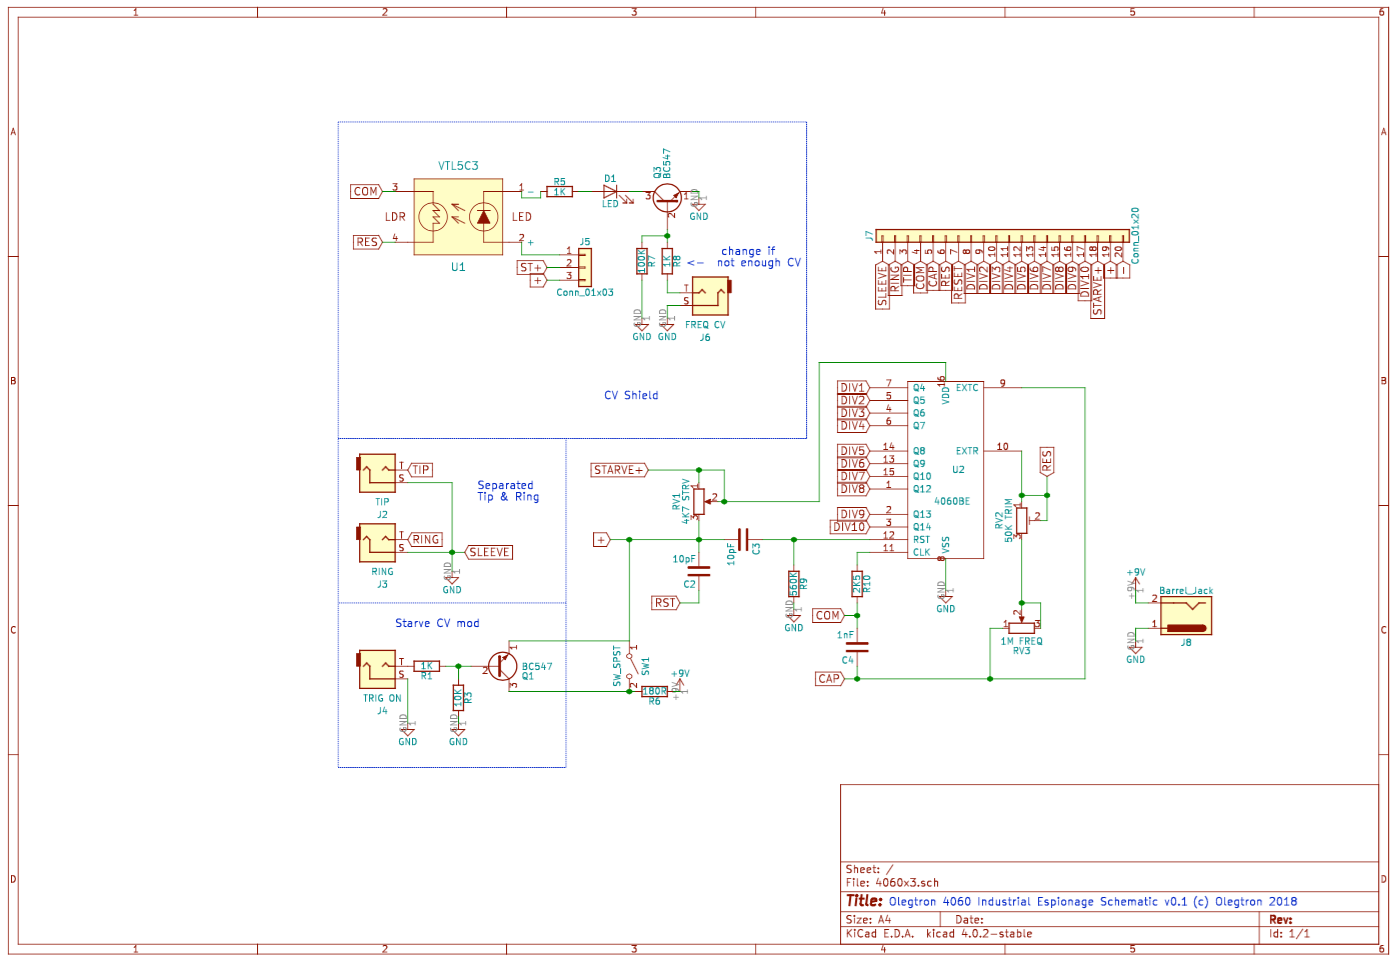Click the STARVE+ label near RV1

620,470
